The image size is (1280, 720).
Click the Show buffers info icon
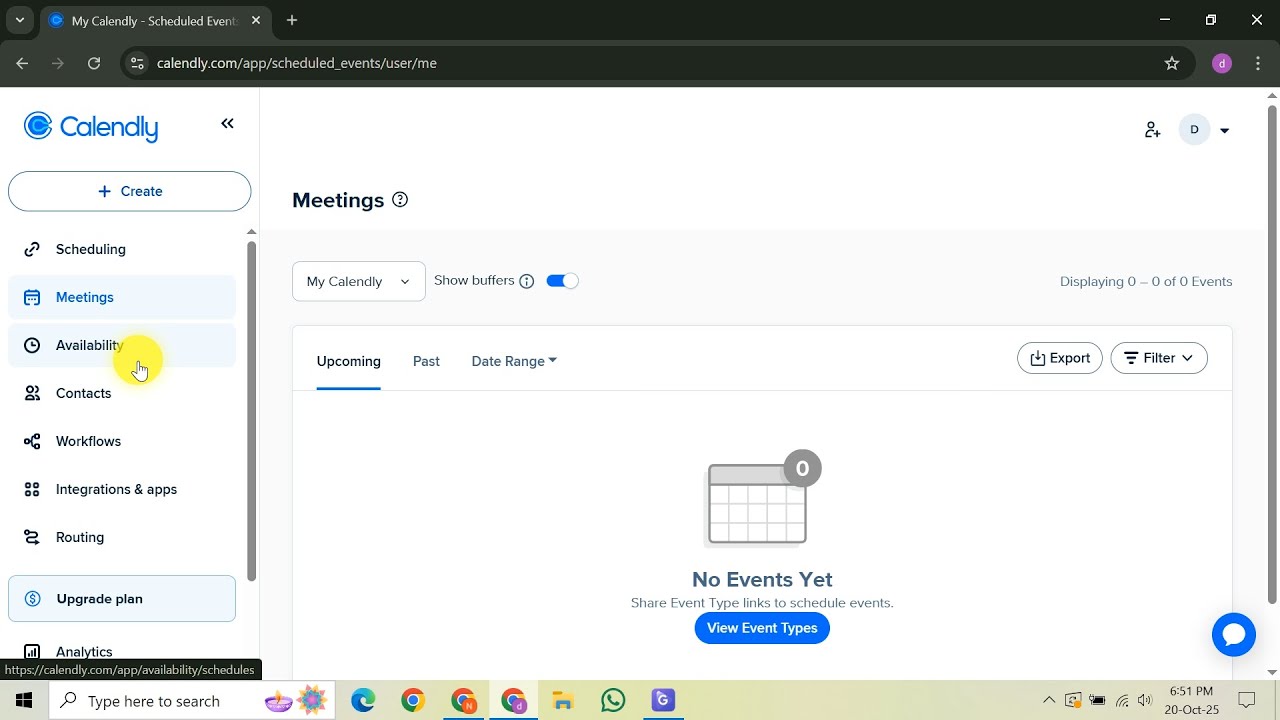(527, 281)
